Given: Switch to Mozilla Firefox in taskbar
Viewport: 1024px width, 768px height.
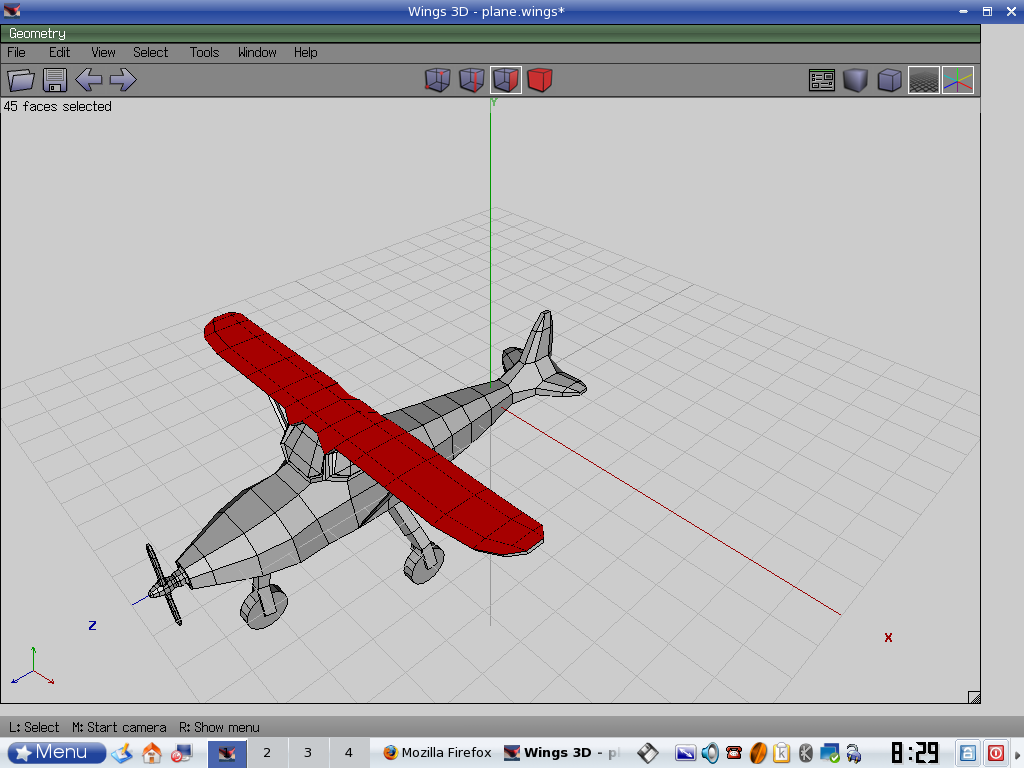Looking at the screenshot, I should click(x=437, y=752).
